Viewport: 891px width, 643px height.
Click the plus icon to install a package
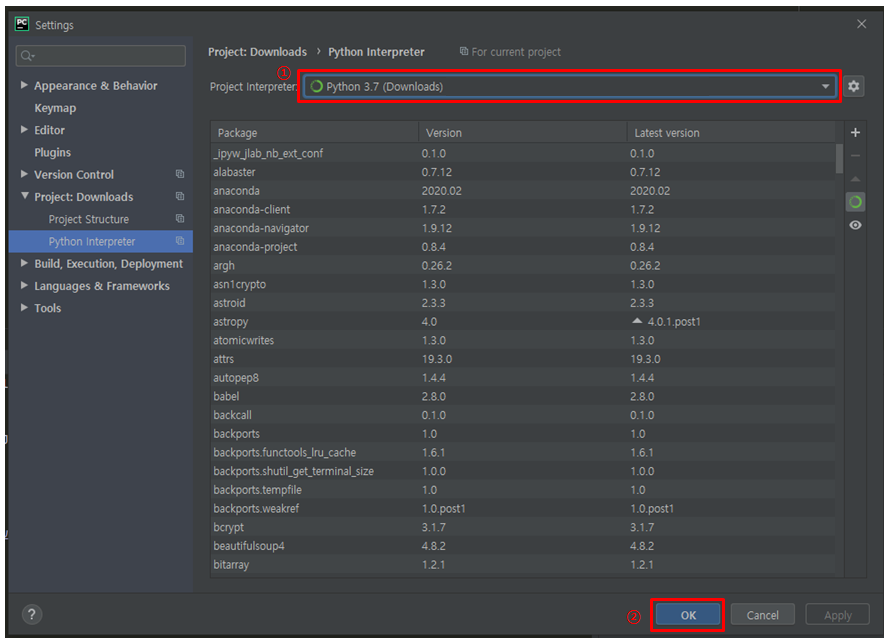[x=855, y=132]
